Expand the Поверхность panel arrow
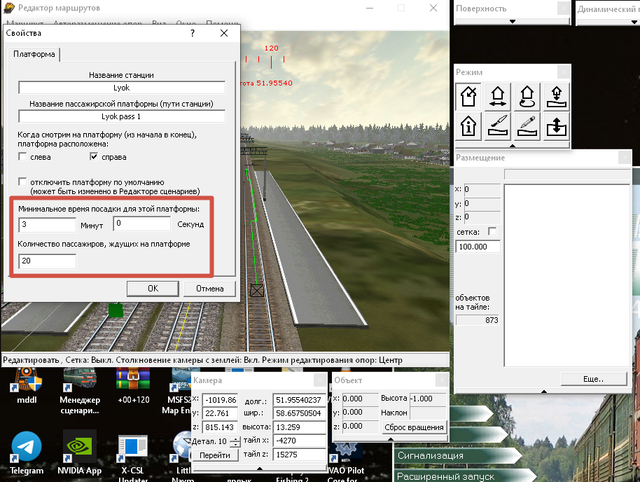Viewport: 640px width, 482px height. [513, 22]
